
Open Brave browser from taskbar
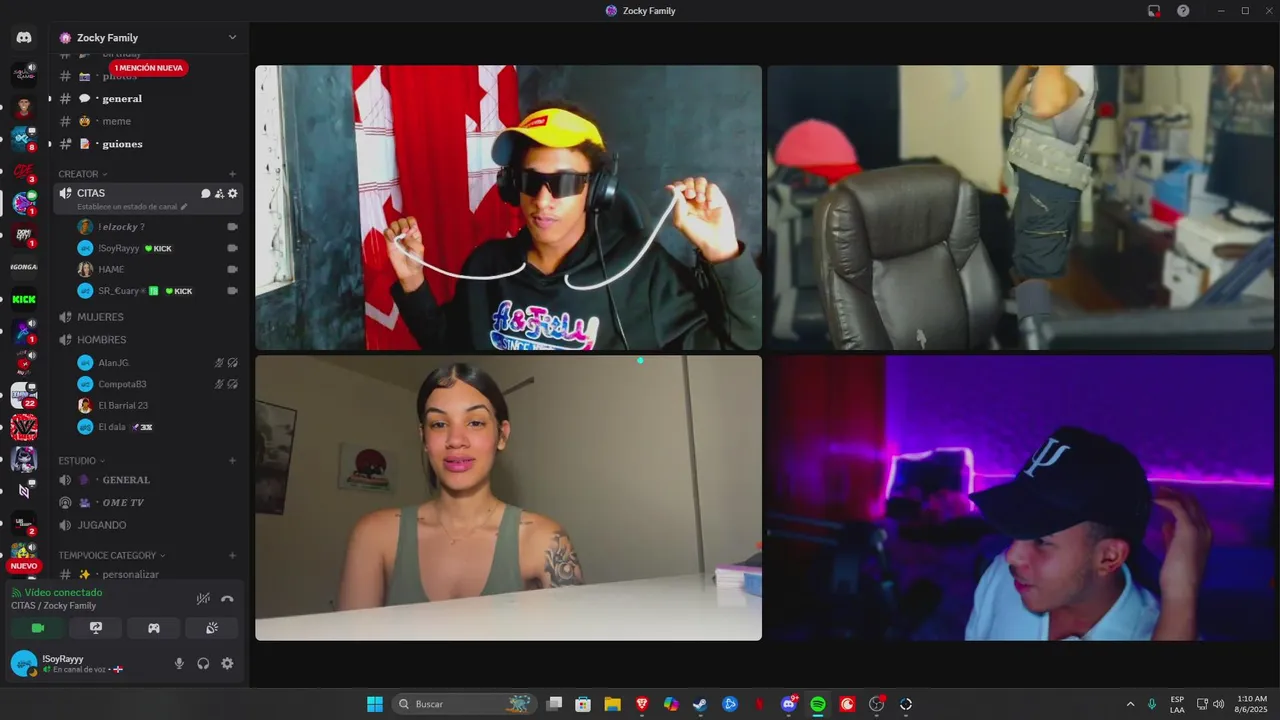(642, 704)
